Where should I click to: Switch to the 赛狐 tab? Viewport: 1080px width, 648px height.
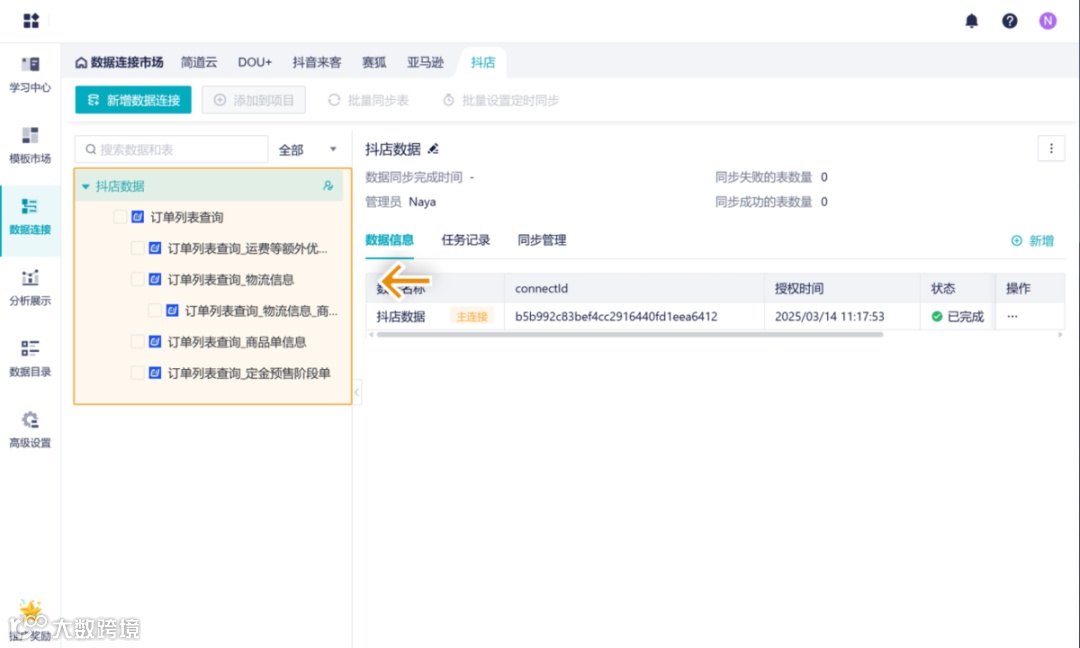tap(374, 62)
